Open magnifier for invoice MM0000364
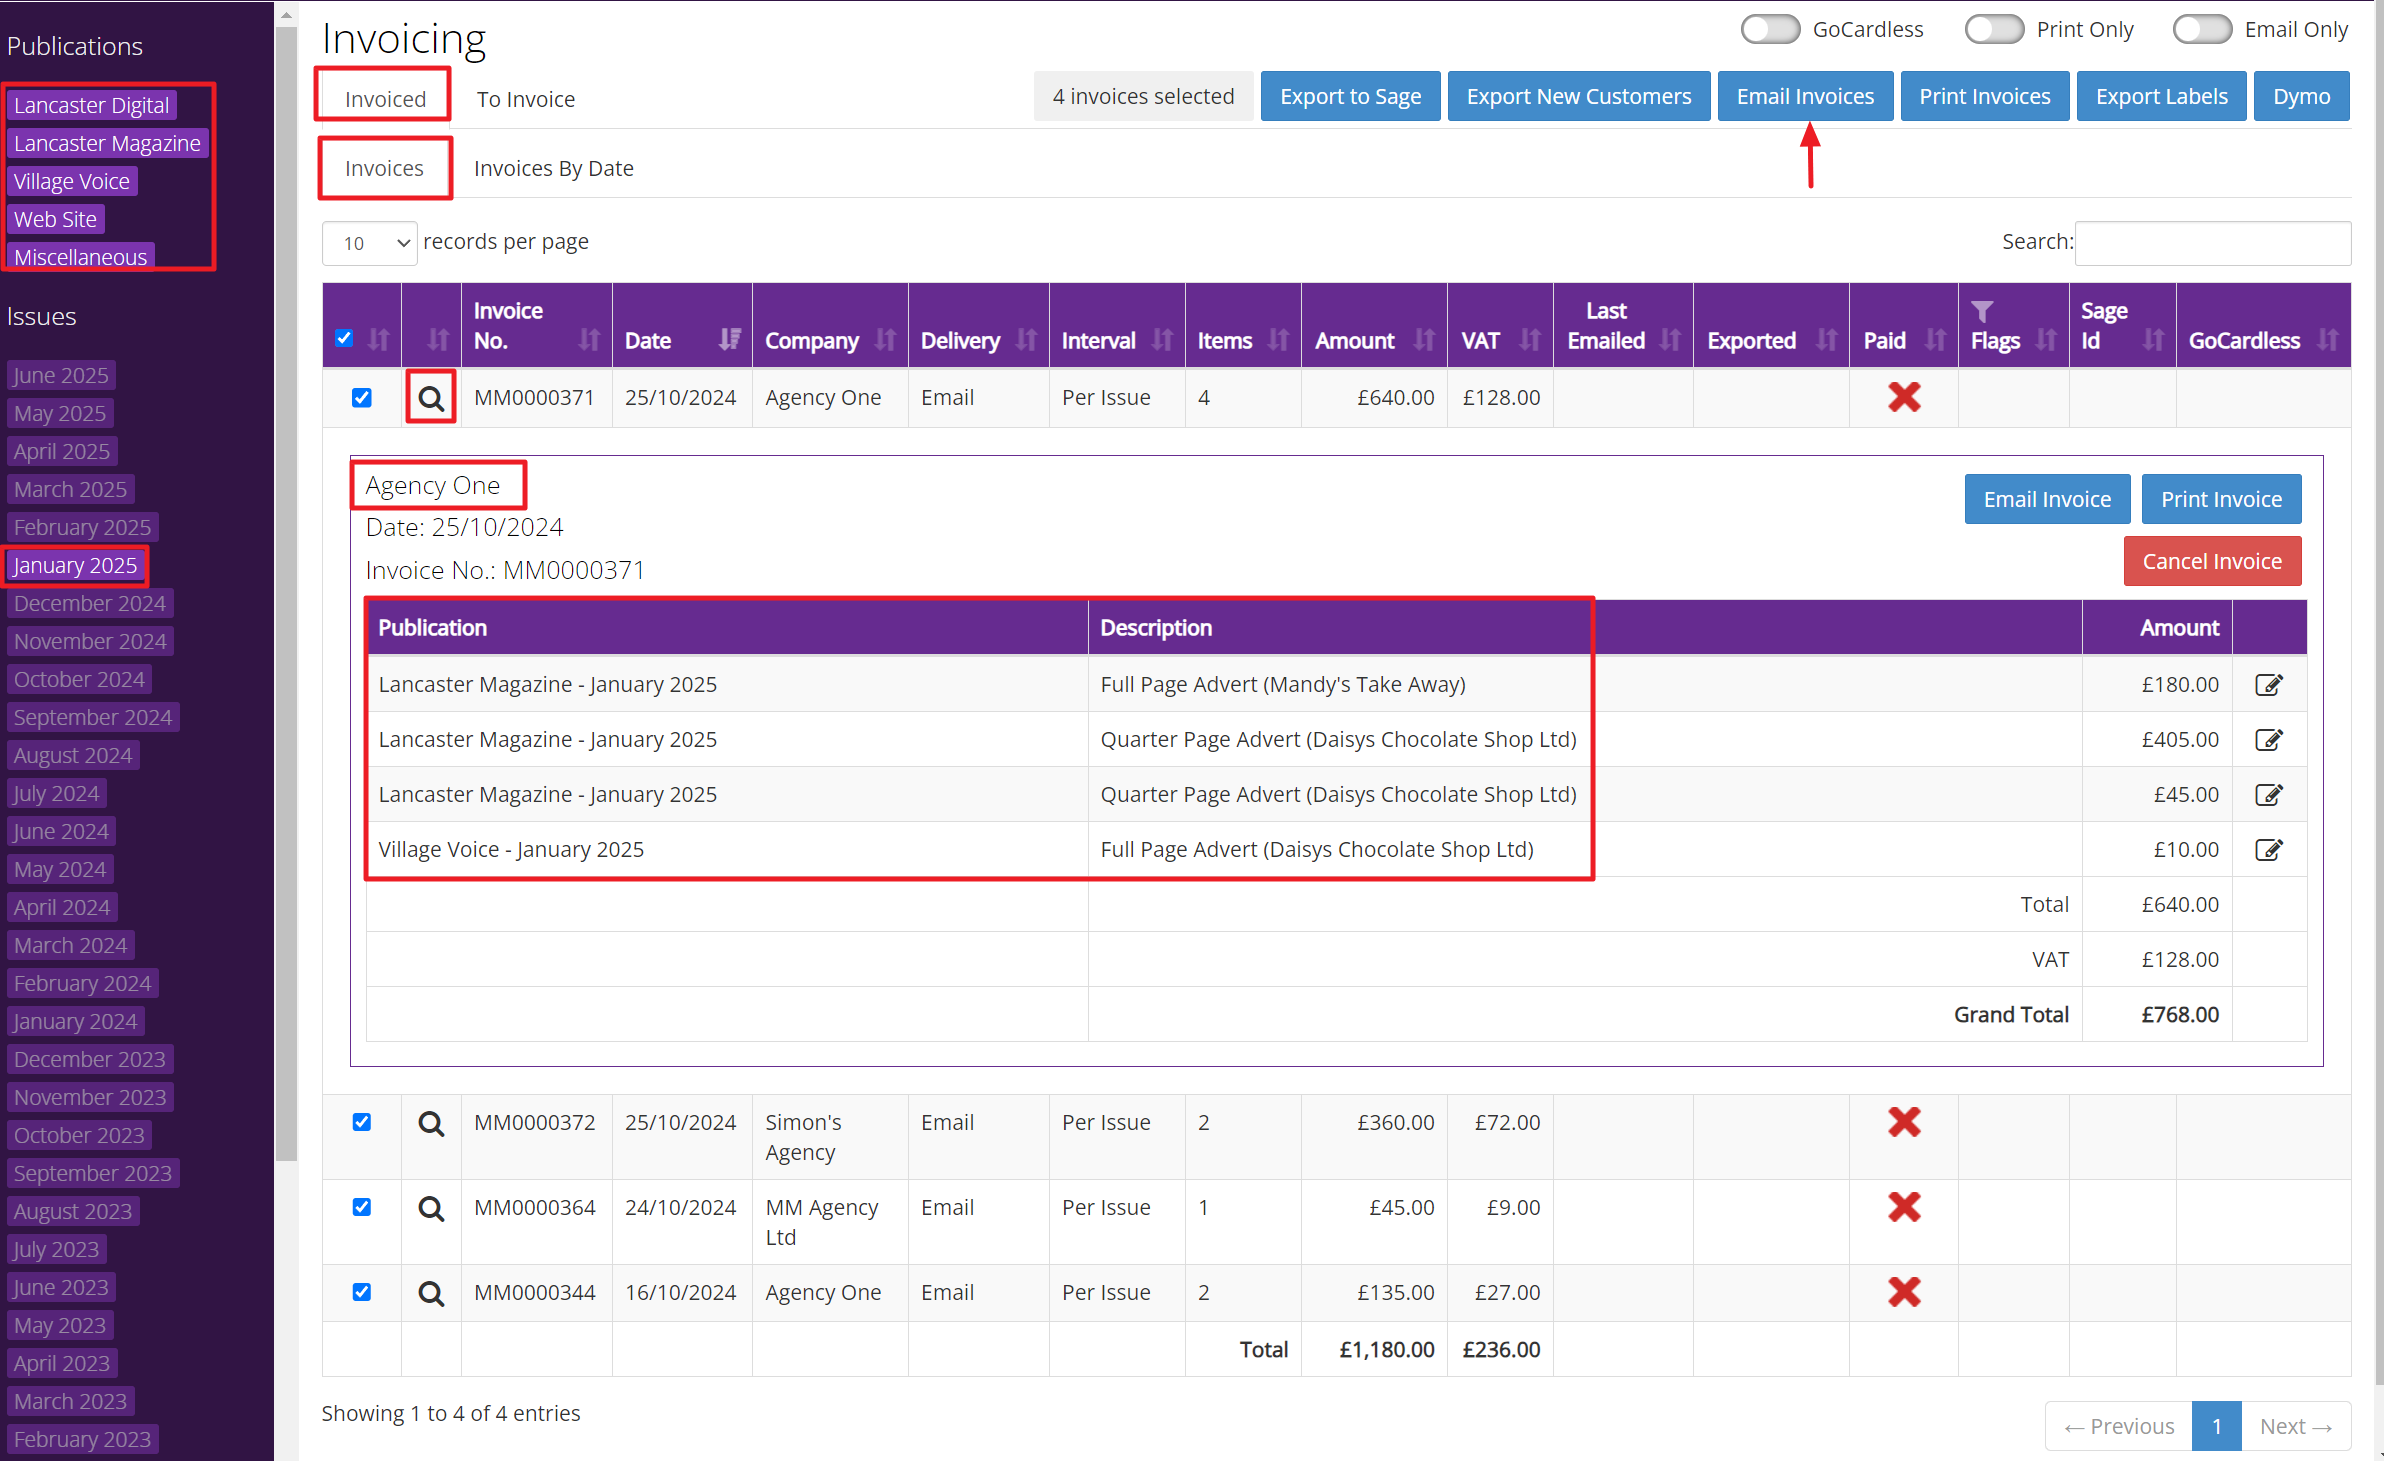Screen dimensions: 2384x1461 431,1208
